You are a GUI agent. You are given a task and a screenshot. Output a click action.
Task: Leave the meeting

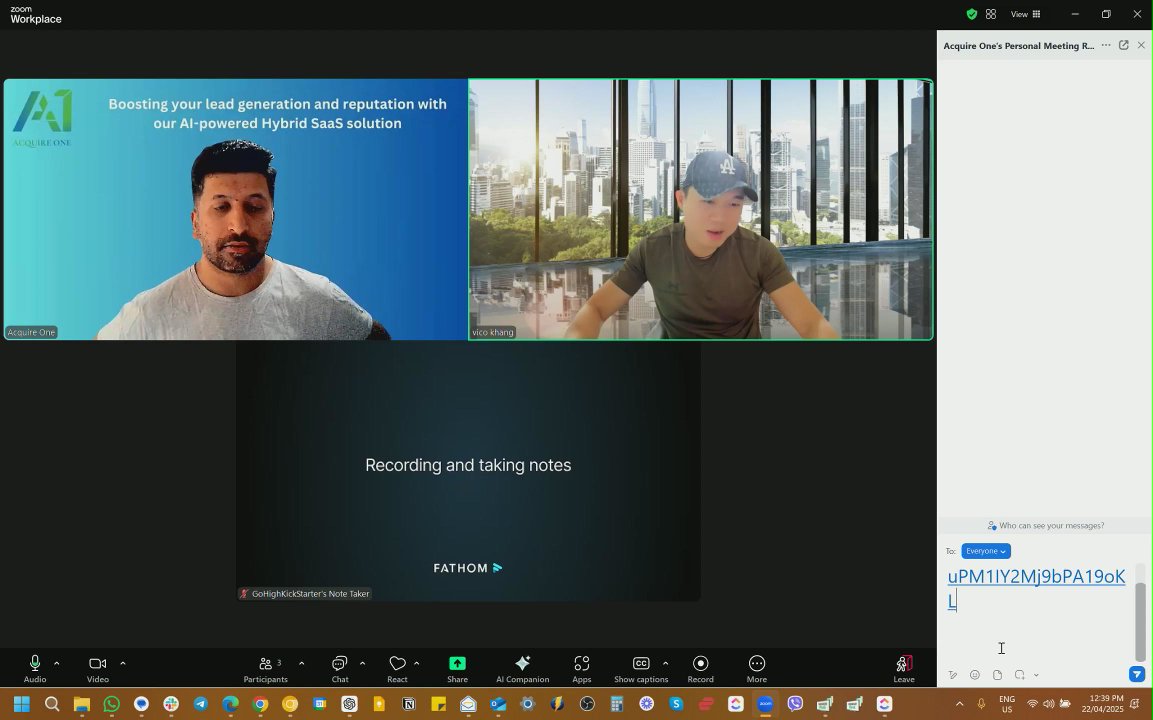point(904,669)
